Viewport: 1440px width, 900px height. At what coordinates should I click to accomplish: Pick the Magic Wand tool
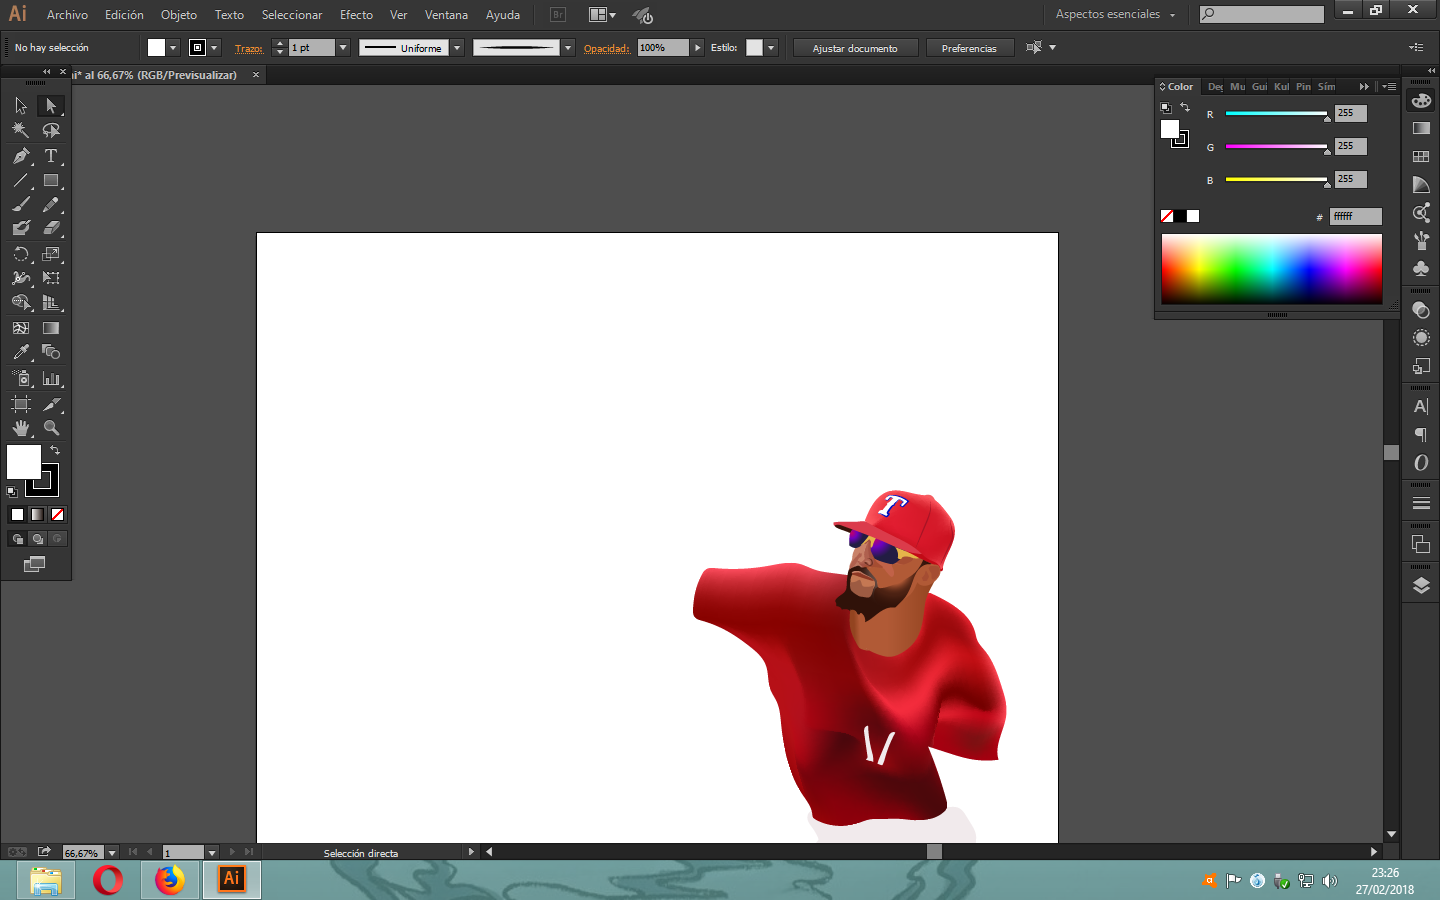pyautogui.click(x=21, y=130)
